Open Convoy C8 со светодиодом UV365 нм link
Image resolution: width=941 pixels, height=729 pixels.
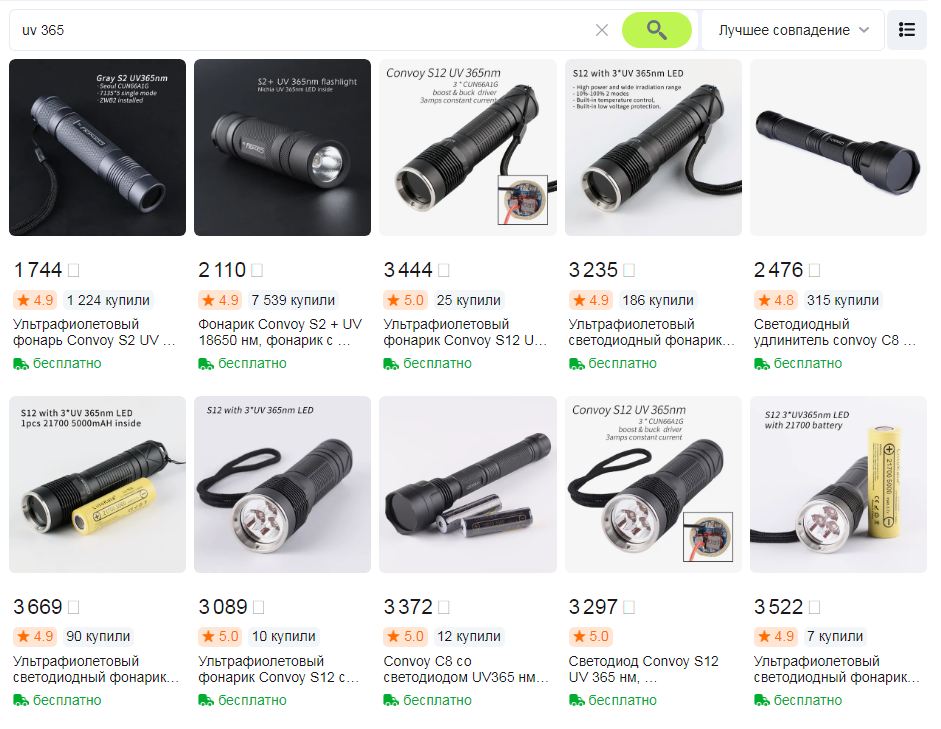(x=466, y=669)
